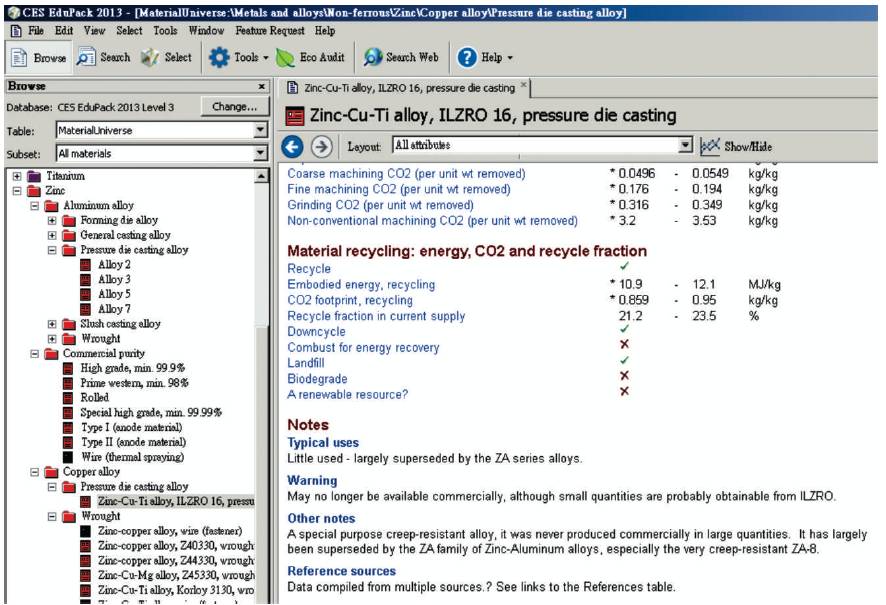
Task: Collapse the Copper alloy folder
Action: (x=34, y=472)
